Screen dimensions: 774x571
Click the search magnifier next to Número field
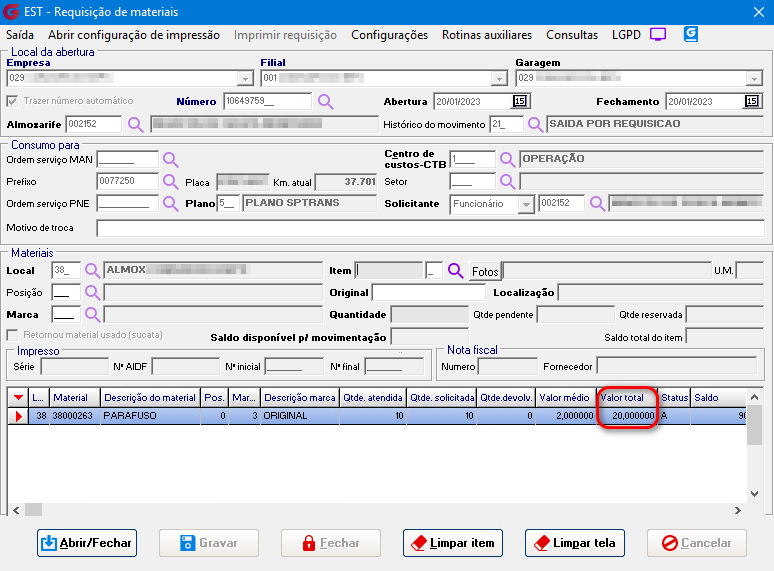click(325, 102)
